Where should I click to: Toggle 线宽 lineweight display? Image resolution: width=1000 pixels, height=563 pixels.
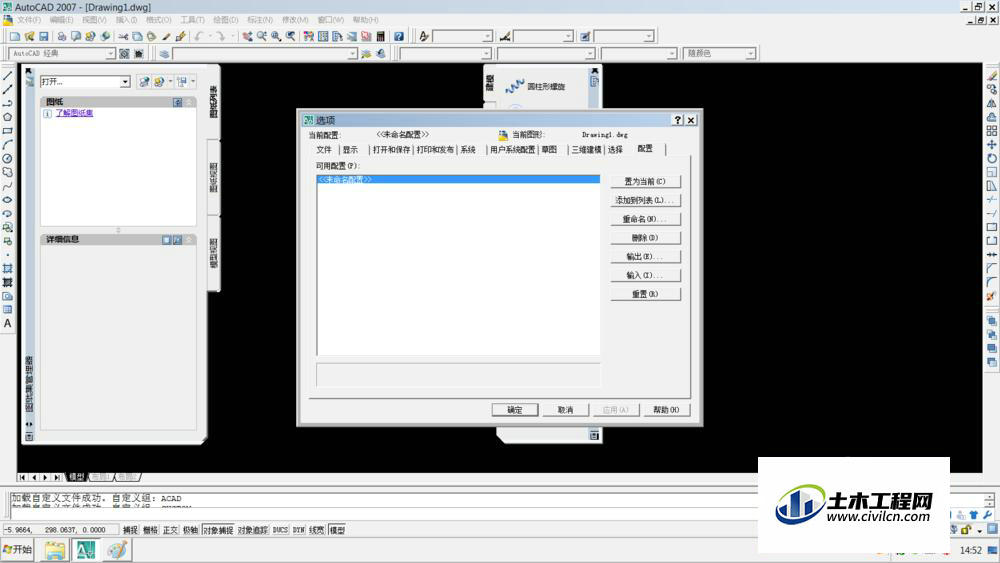(x=317, y=530)
